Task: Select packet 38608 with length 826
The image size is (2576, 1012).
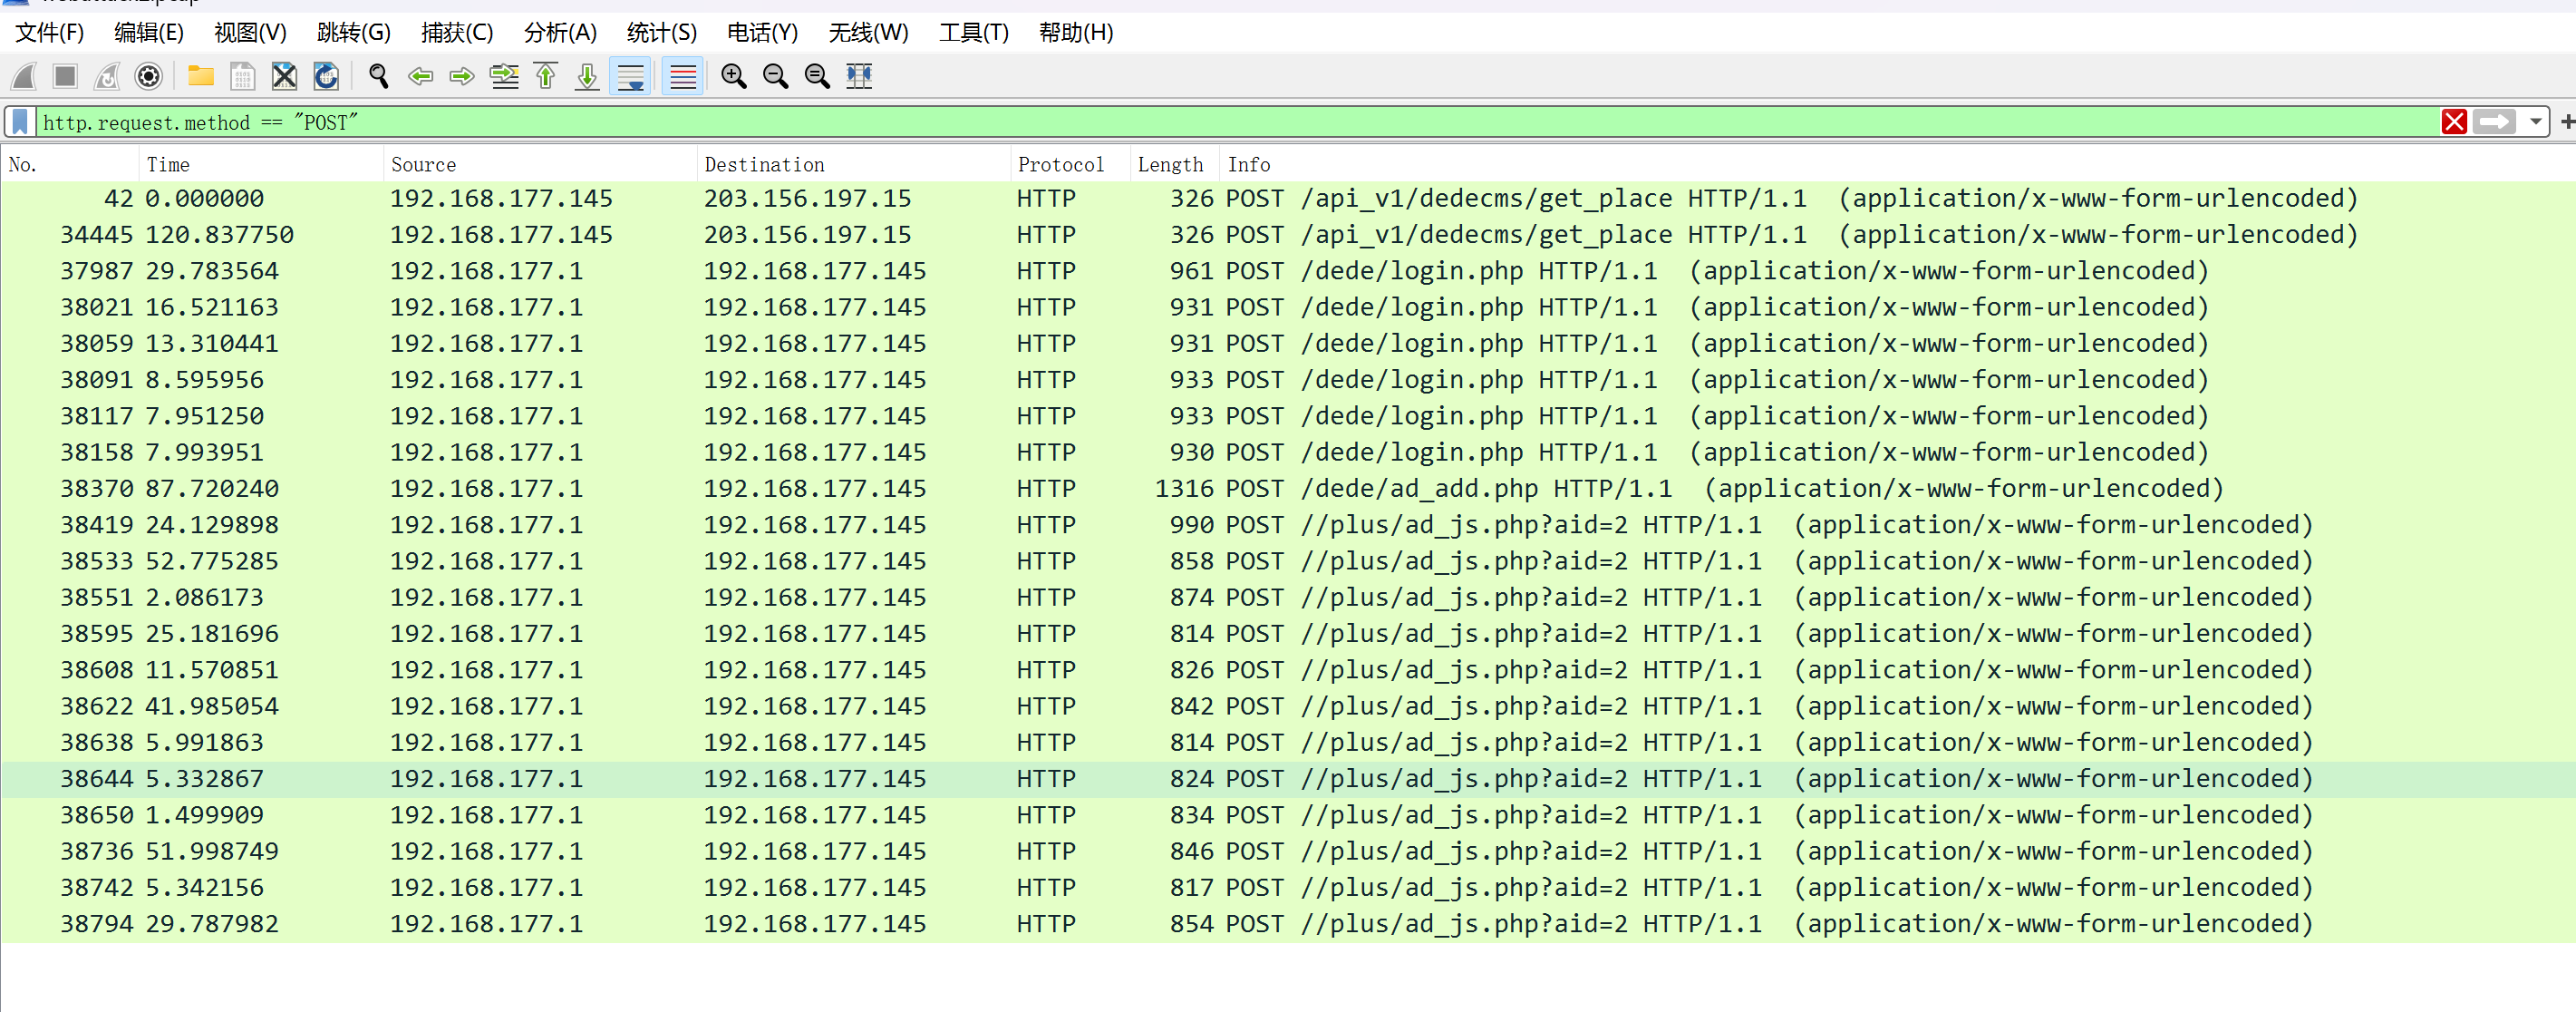Action: pyautogui.click(x=1288, y=670)
